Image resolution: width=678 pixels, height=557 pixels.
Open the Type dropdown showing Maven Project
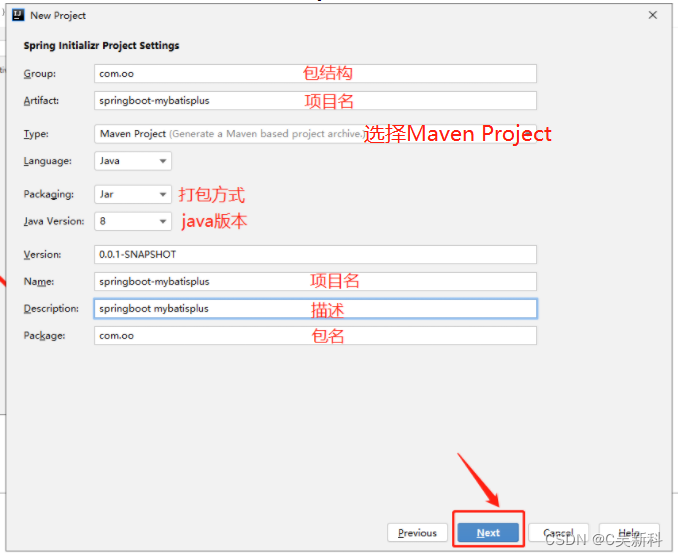(x=315, y=134)
